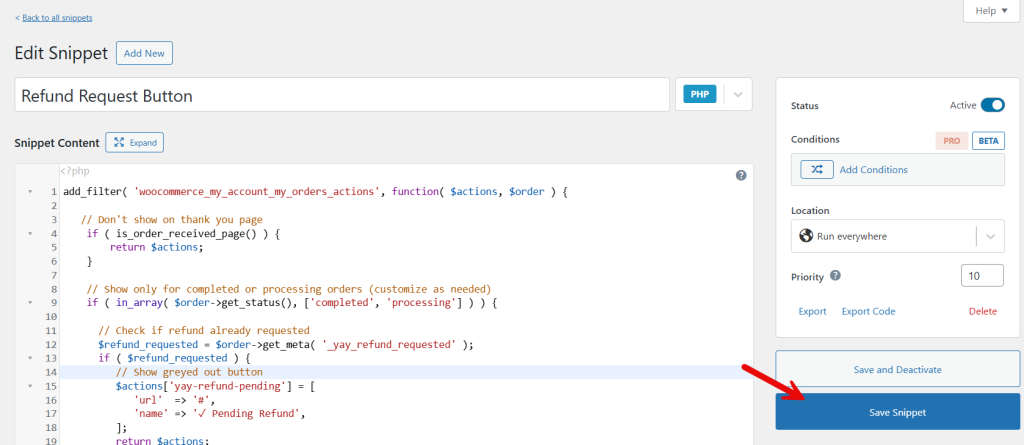This screenshot has height=445, width=1024.
Task: Collapse code fold arrow on line 15
Action: click(29, 386)
